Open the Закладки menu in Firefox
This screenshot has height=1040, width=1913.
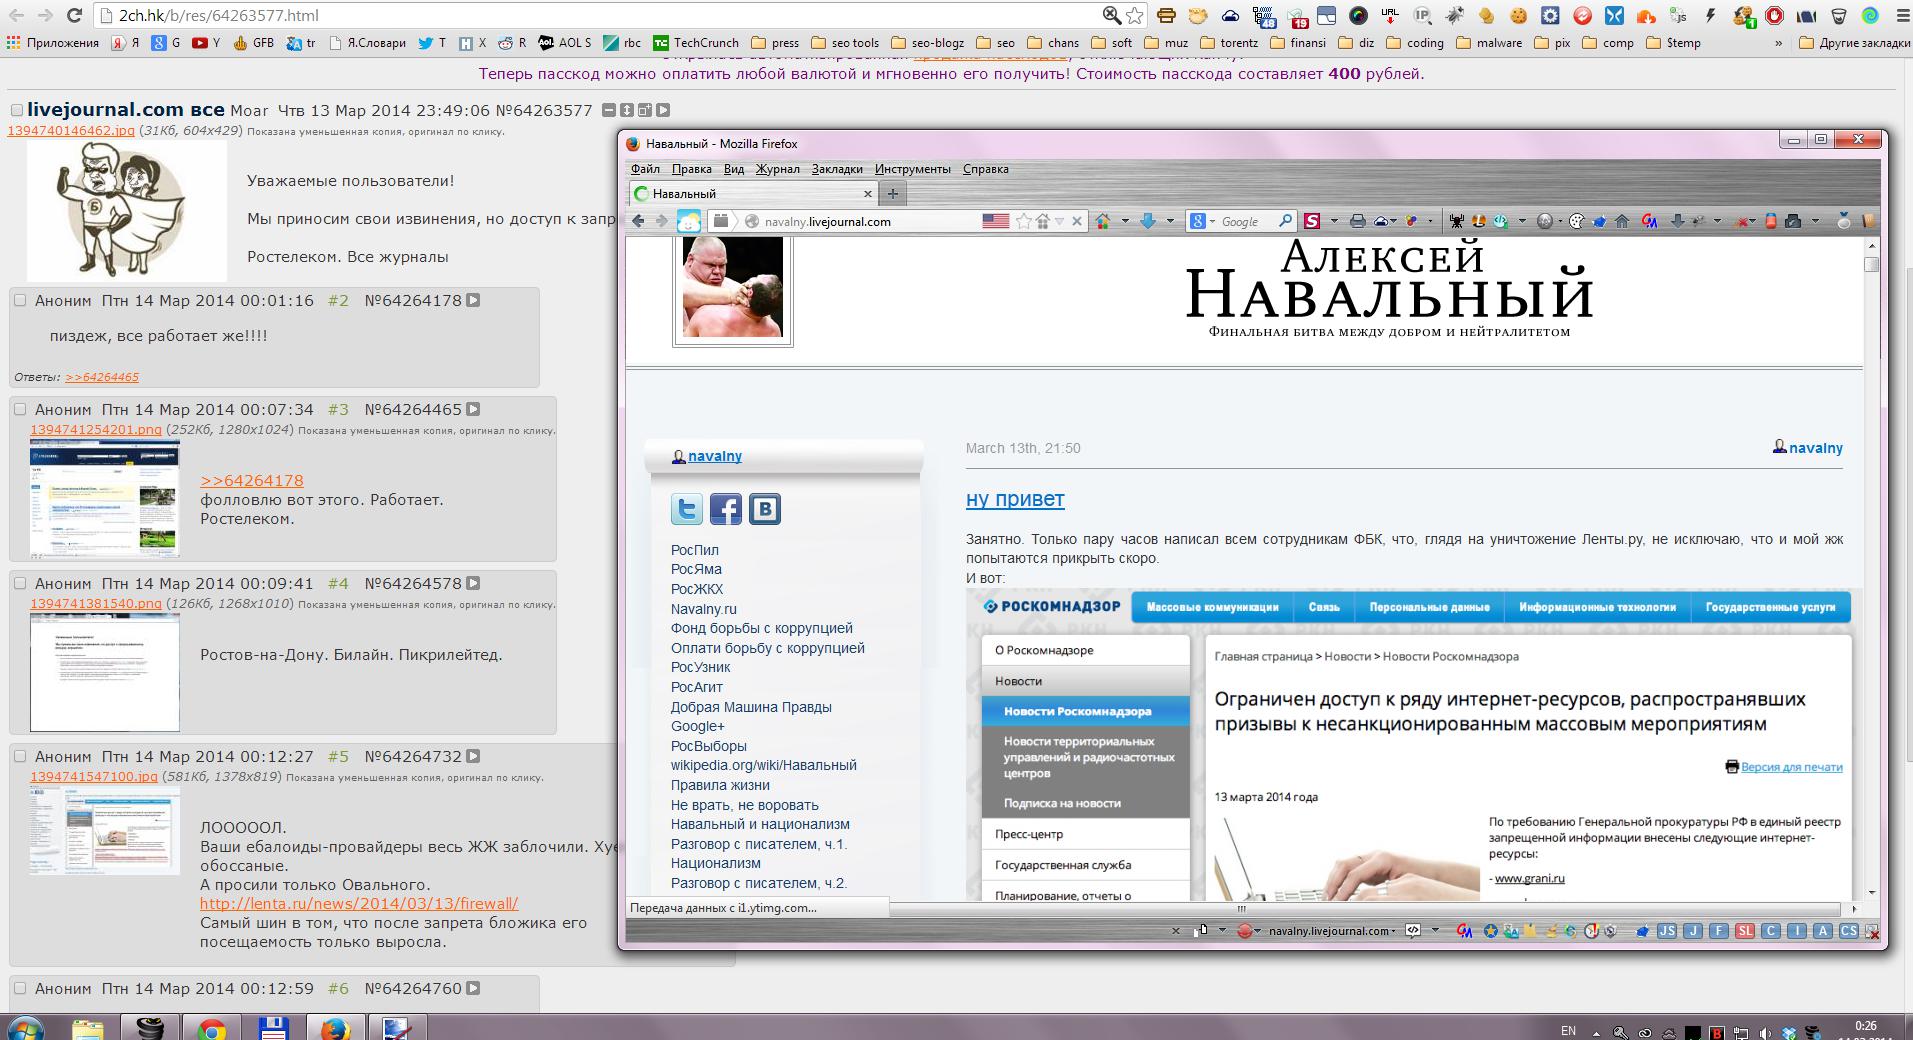[x=837, y=169]
